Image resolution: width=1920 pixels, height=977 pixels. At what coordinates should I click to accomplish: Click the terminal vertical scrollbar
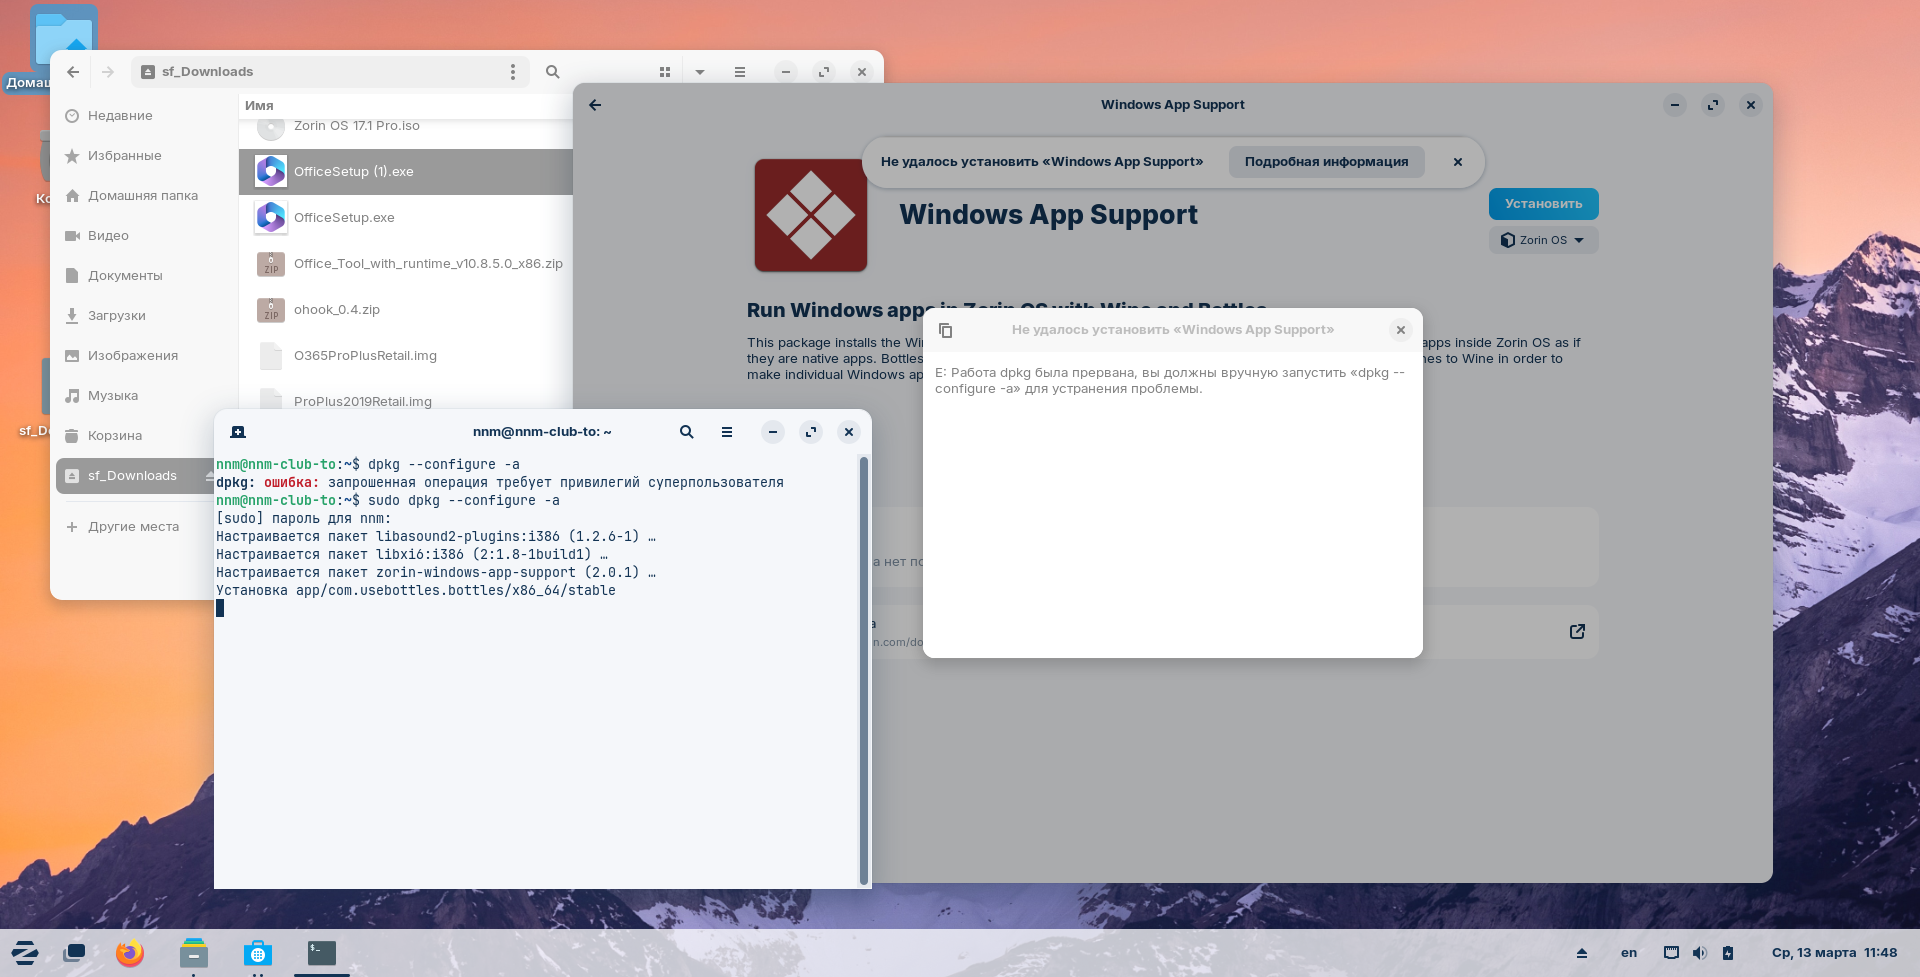coord(863,670)
